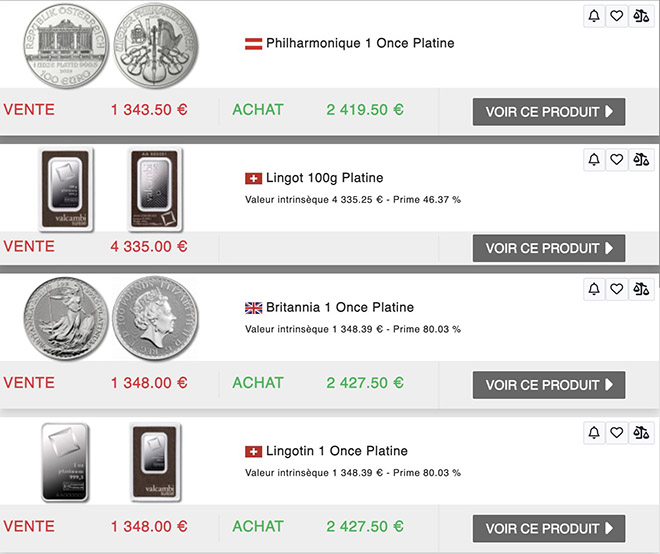Enable bell alert for Britannia 1 Once
Screen dimensions: 660x554
tap(594, 289)
